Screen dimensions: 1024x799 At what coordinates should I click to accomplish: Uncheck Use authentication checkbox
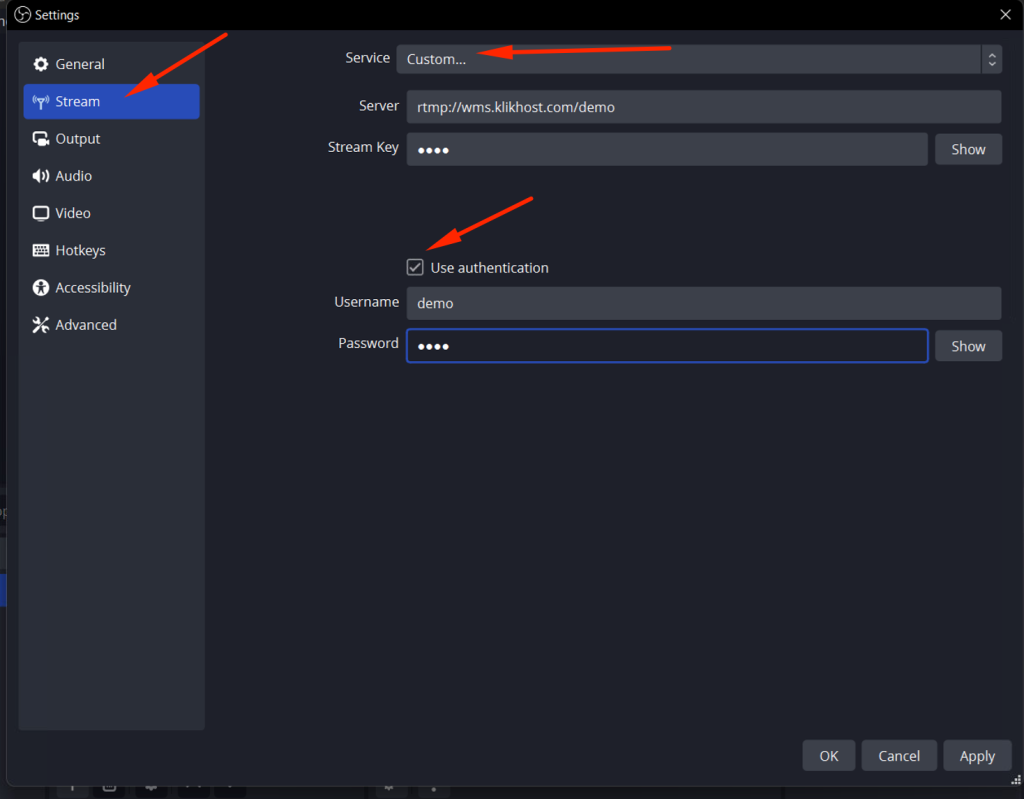(x=415, y=267)
